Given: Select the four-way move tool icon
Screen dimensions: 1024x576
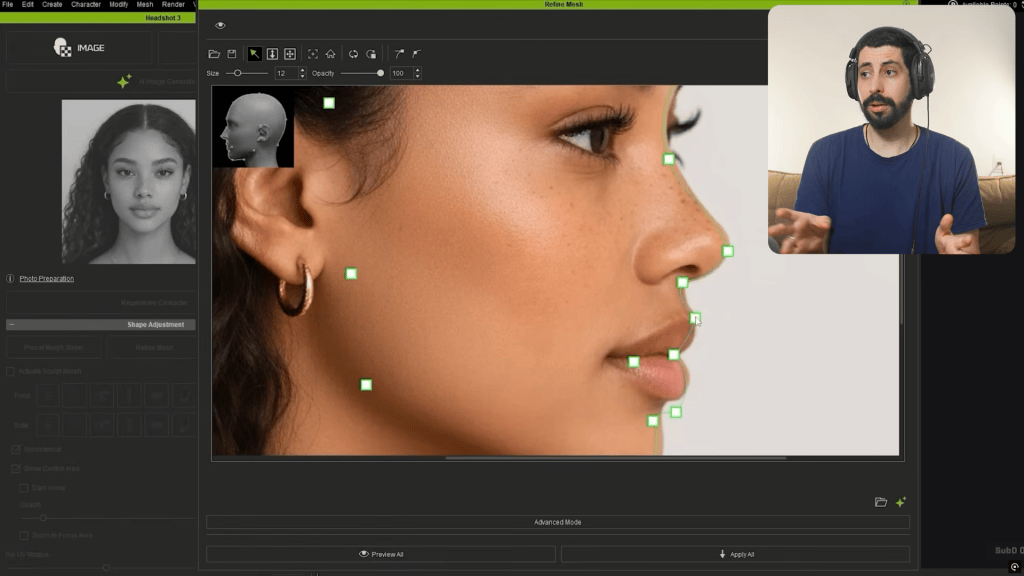Looking at the screenshot, I should pos(290,54).
